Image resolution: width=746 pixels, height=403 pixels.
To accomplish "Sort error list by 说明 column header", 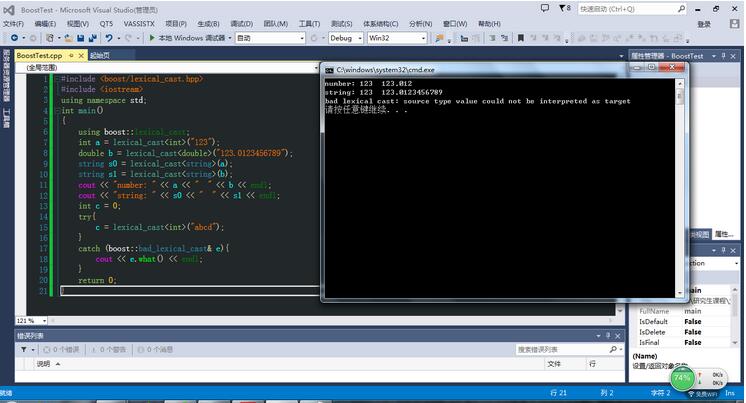I will pyautogui.click(x=43, y=364).
